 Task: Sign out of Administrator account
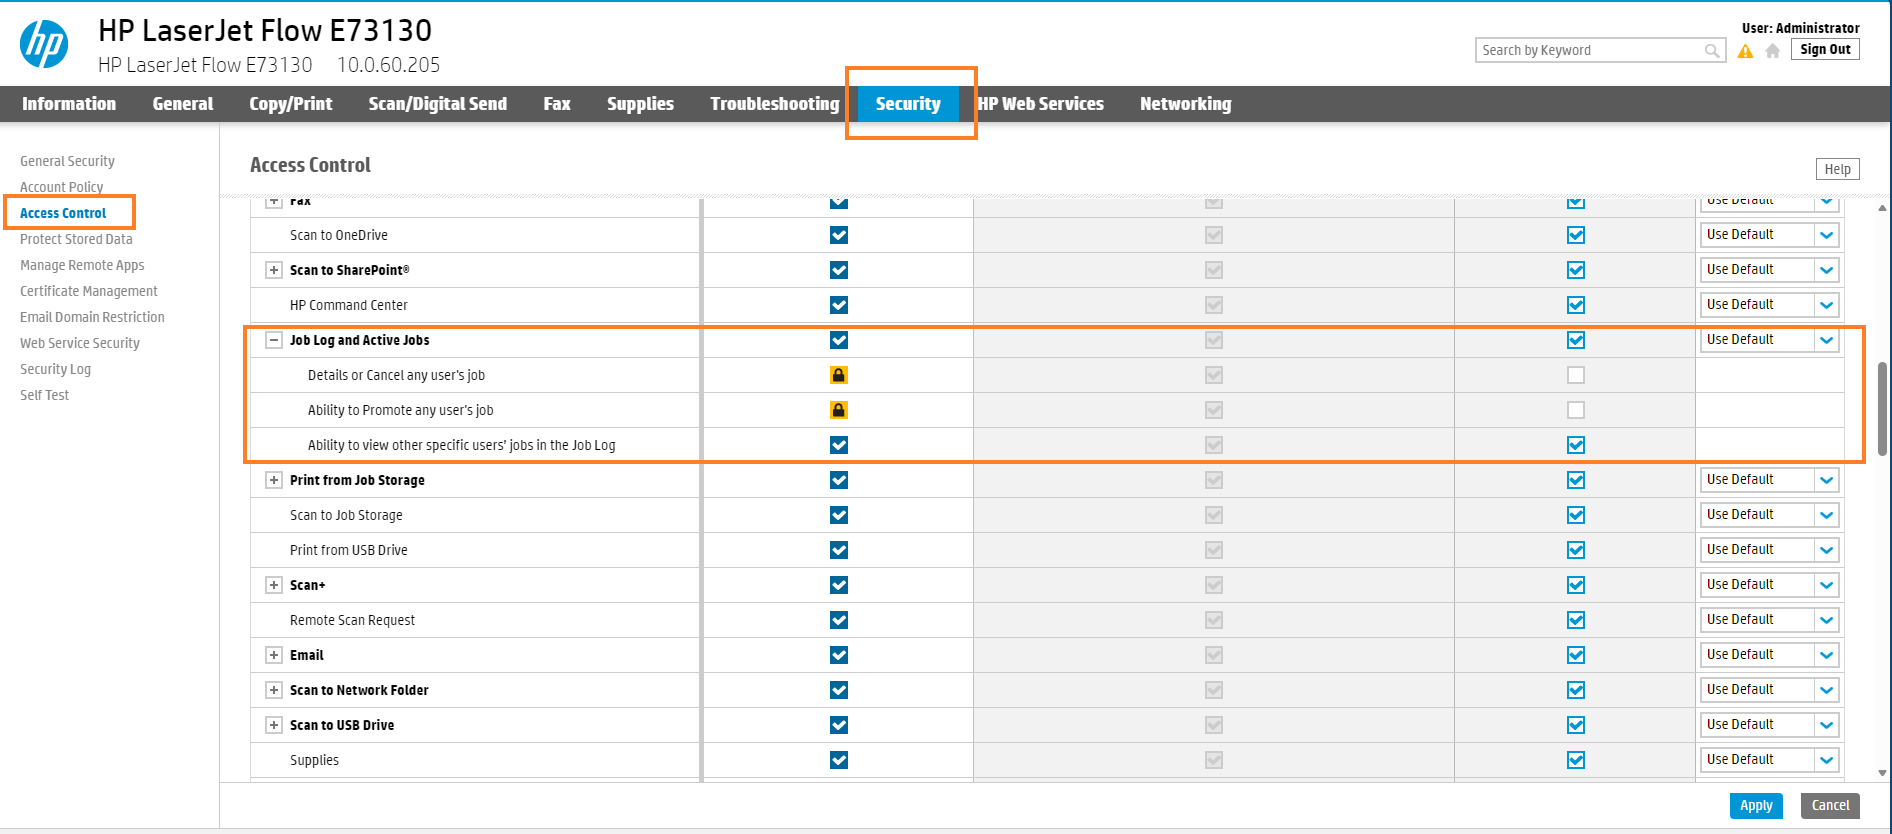coord(1825,49)
